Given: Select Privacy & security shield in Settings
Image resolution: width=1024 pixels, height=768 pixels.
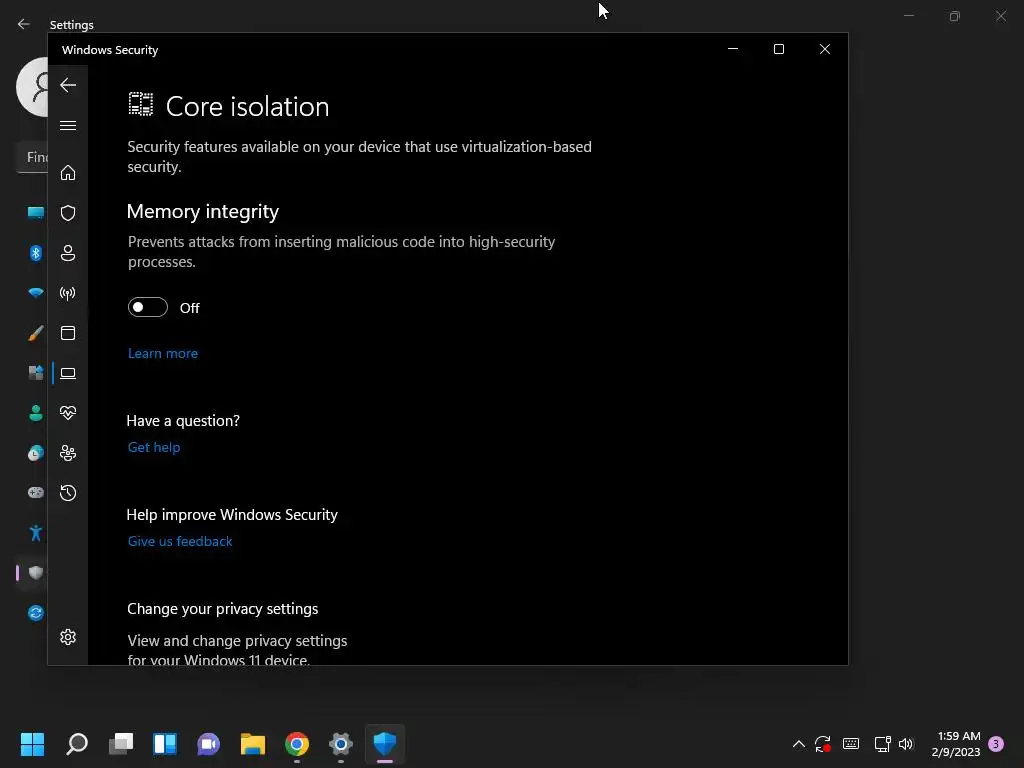Looking at the screenshot, I should (35, 573).
